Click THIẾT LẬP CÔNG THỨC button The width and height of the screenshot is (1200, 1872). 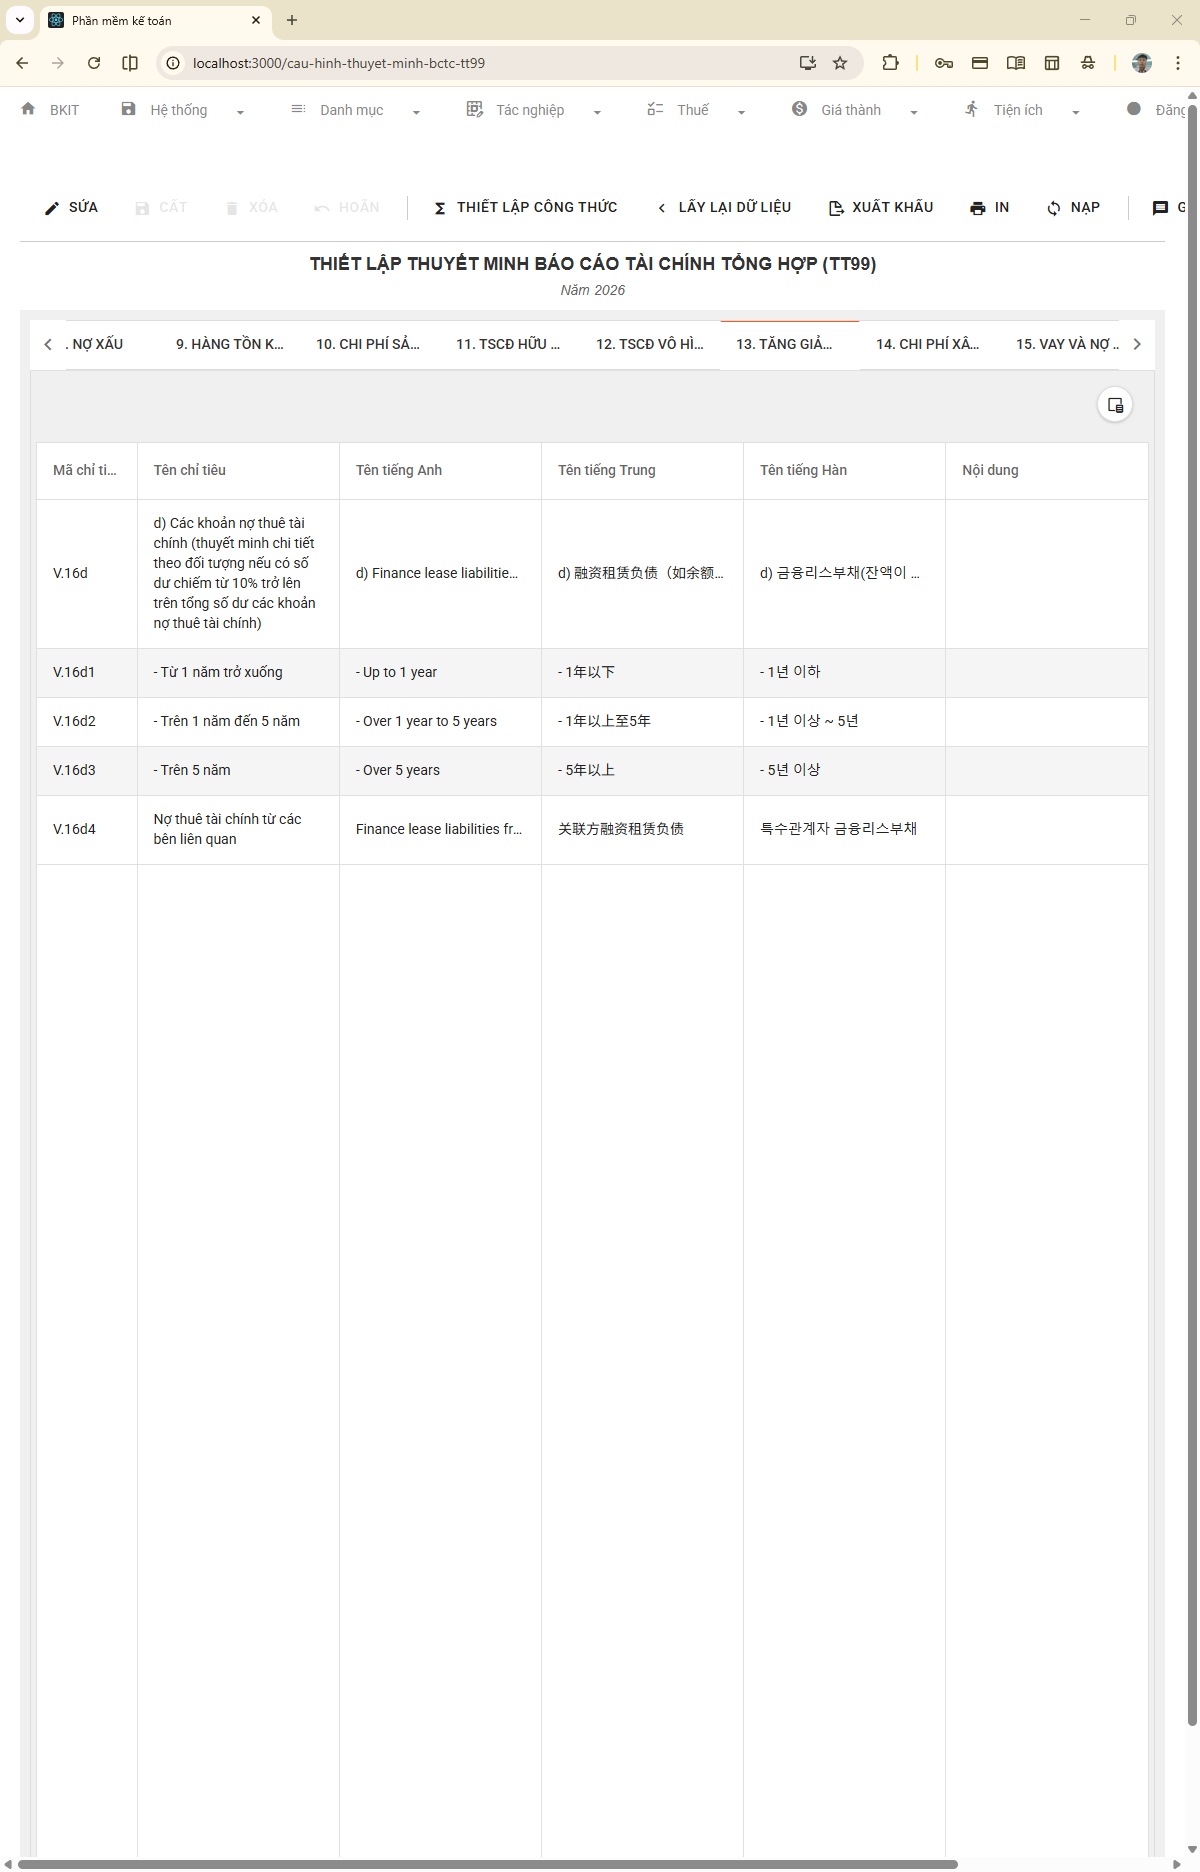coord(525,207)
